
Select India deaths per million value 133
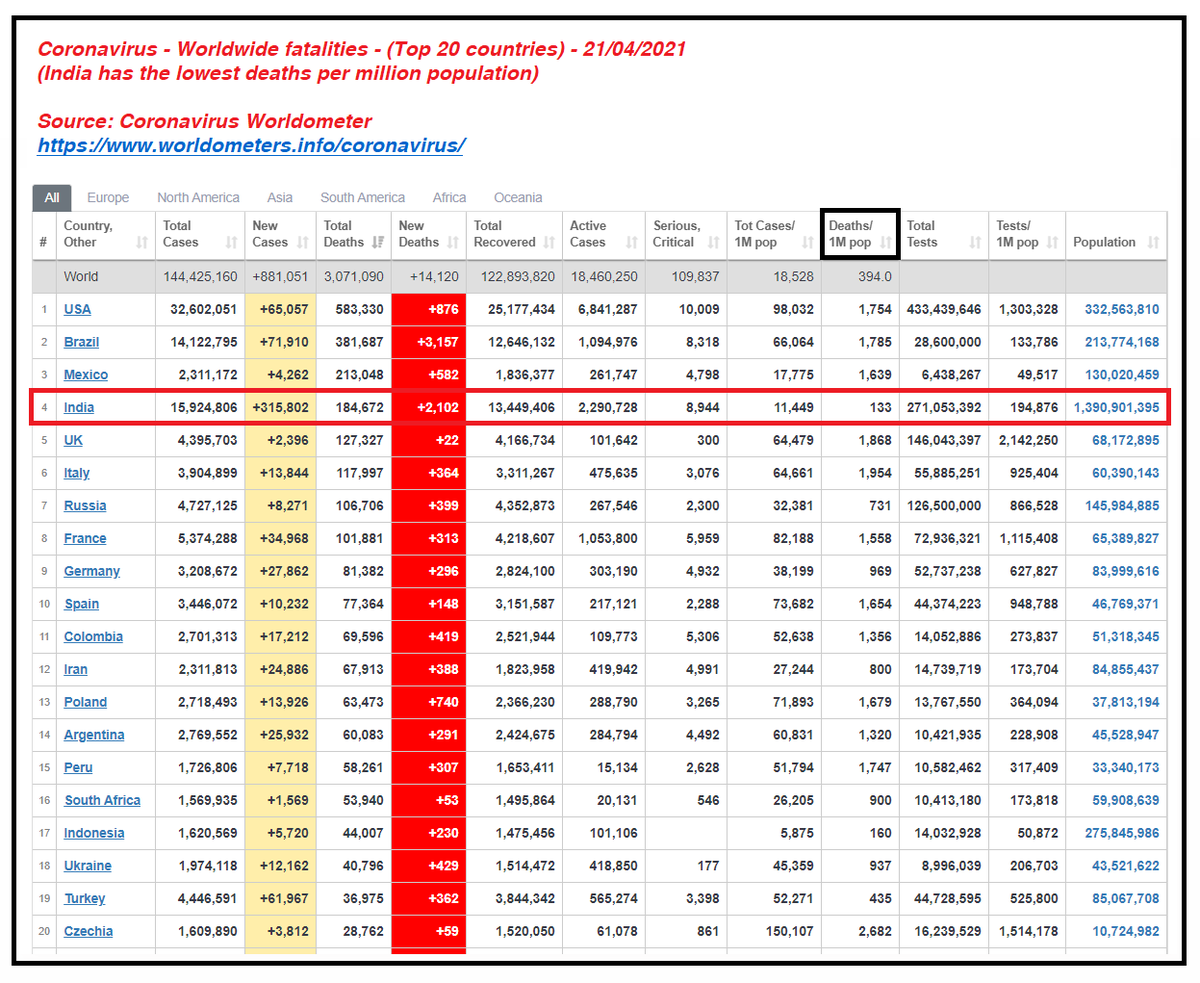click(880, 408)
